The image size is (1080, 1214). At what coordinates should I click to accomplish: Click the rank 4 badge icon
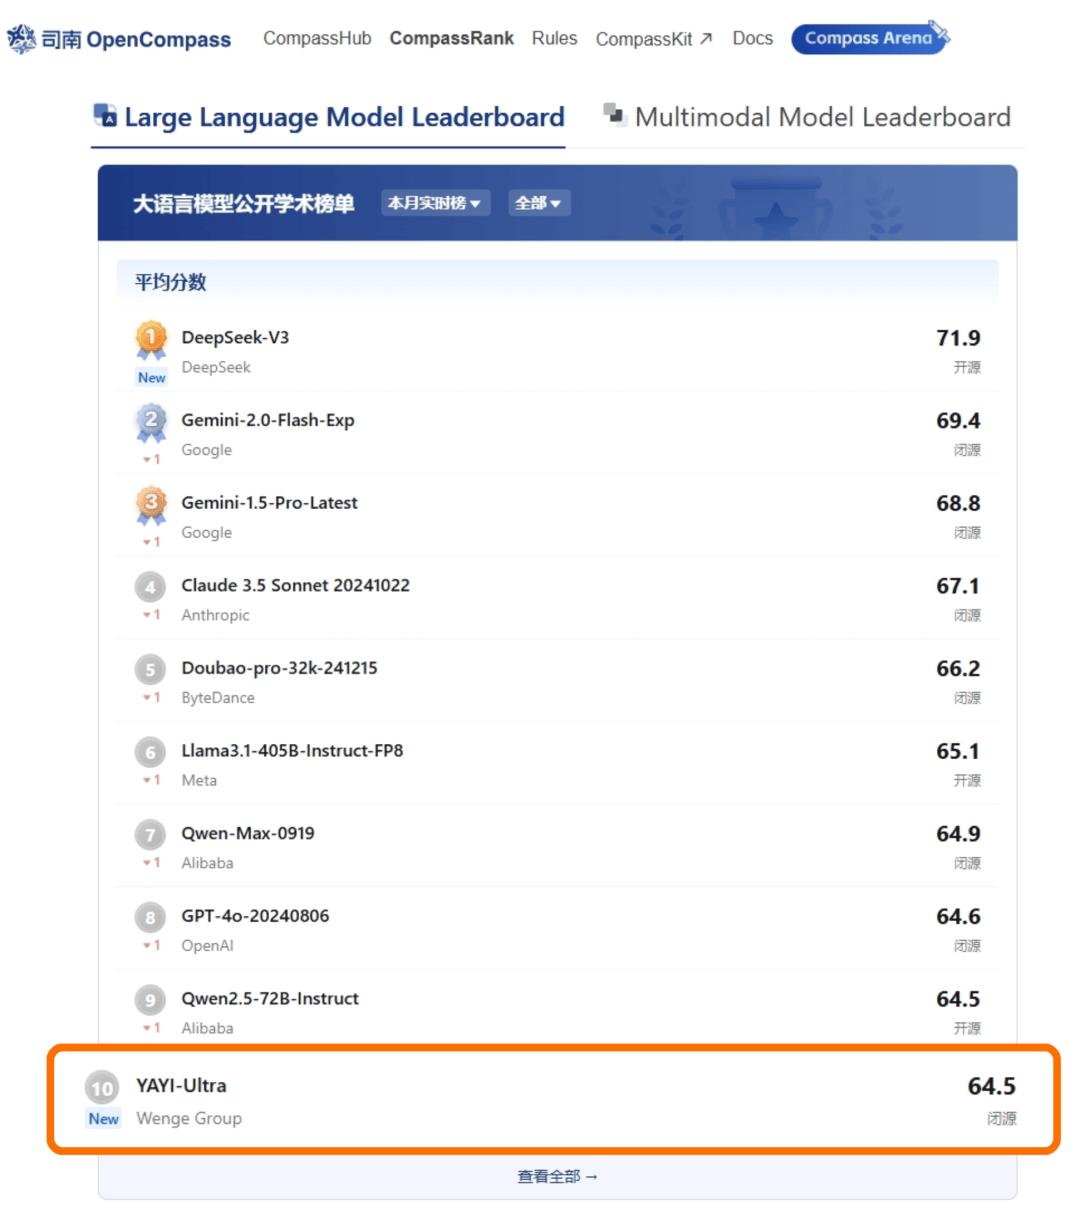click(150, 587)
